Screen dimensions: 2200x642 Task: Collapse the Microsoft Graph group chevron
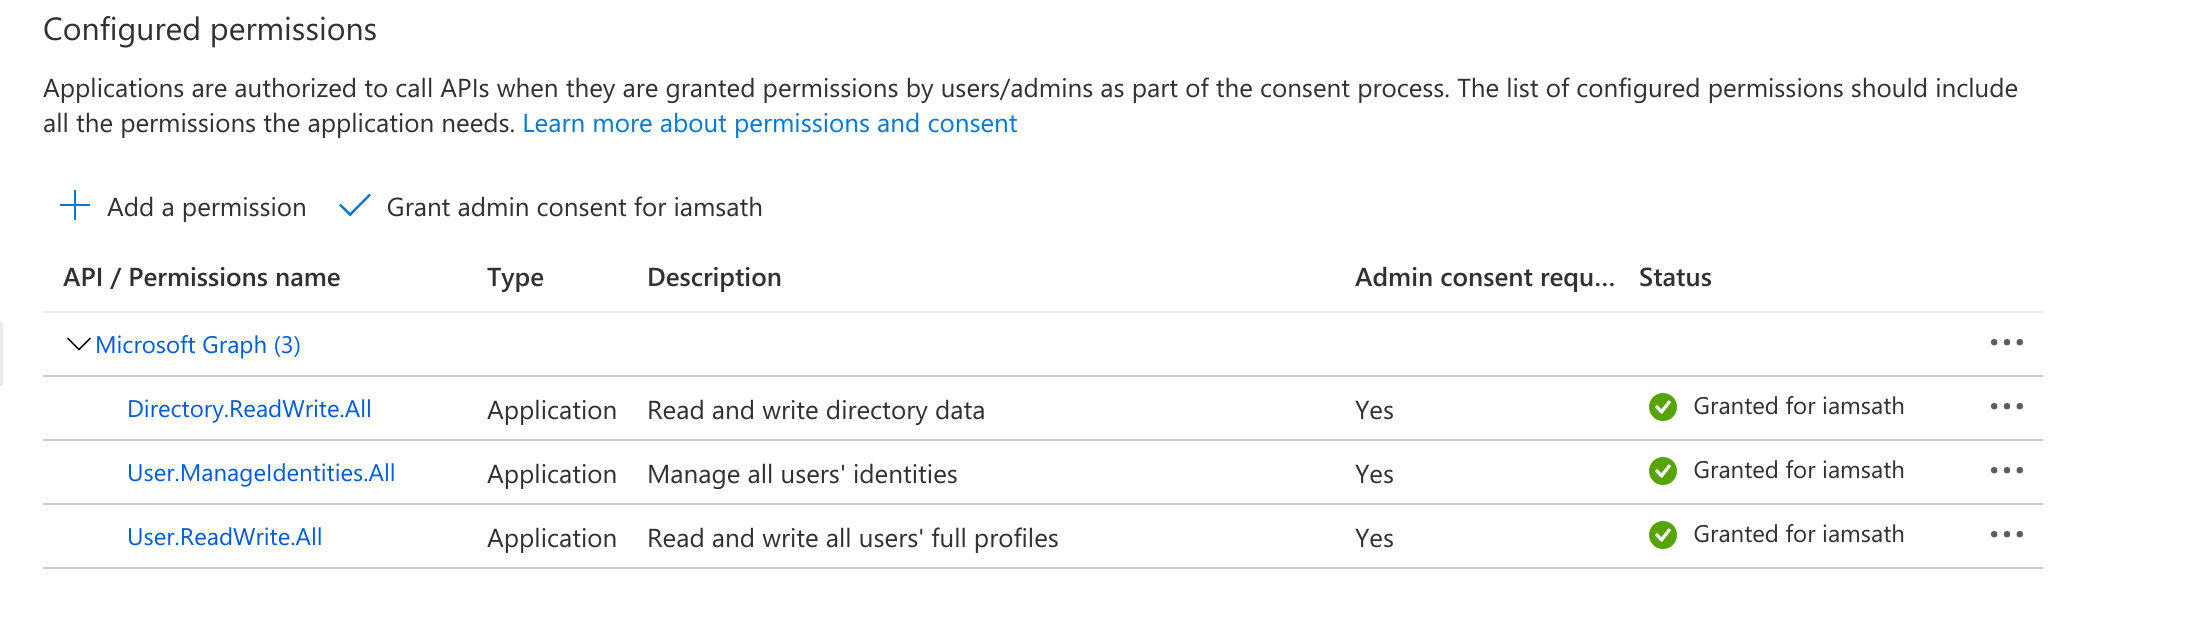click(x=78, y=345)
